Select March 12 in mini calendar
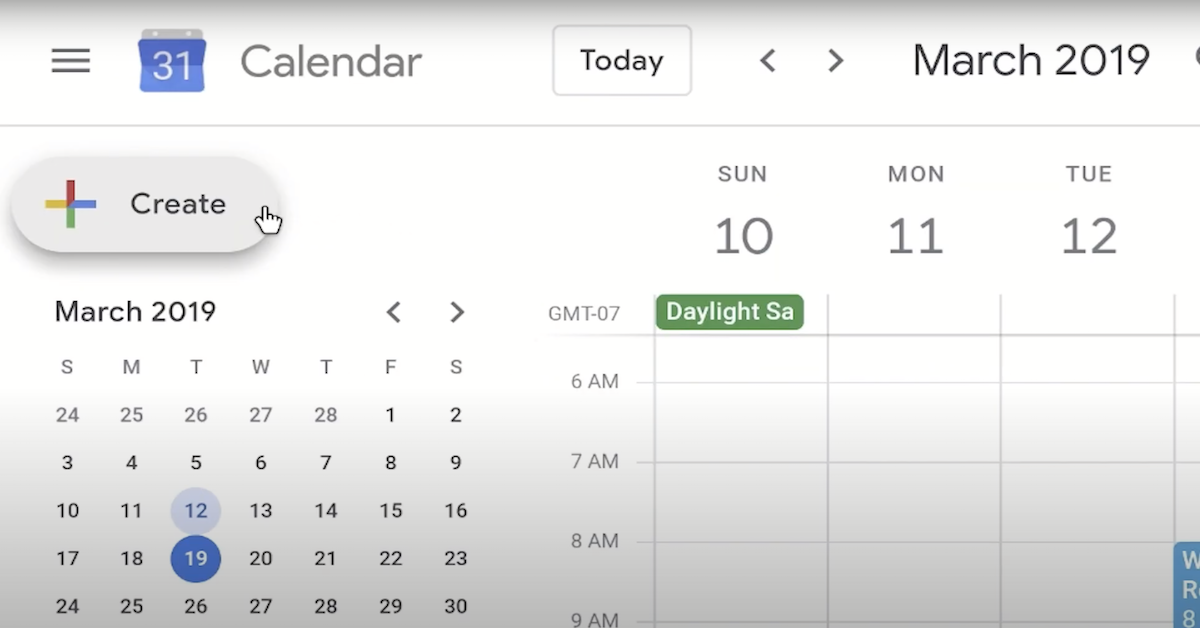Image resolution: width=1200 pixels, height=628 pixels. coord(196,510)
